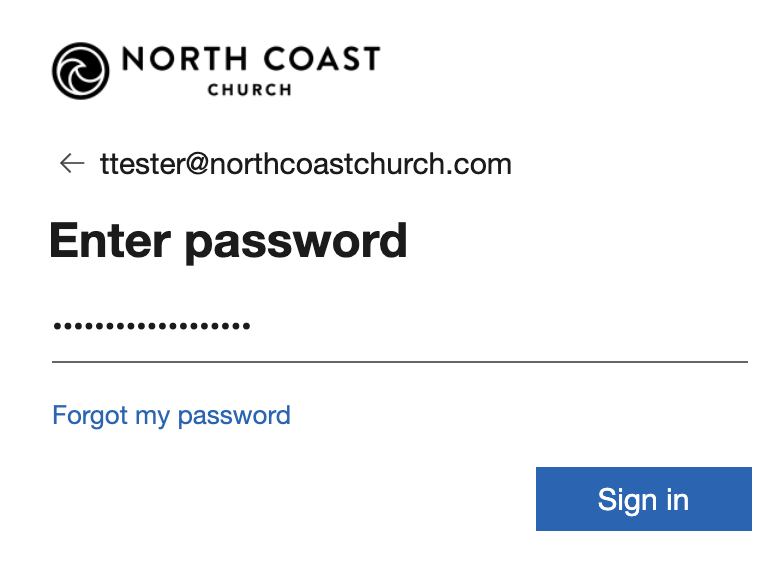Image resolution: width=778 pixels, height=574 pixels.
Task: Go back to change the account email
Action: pos(72,163)
